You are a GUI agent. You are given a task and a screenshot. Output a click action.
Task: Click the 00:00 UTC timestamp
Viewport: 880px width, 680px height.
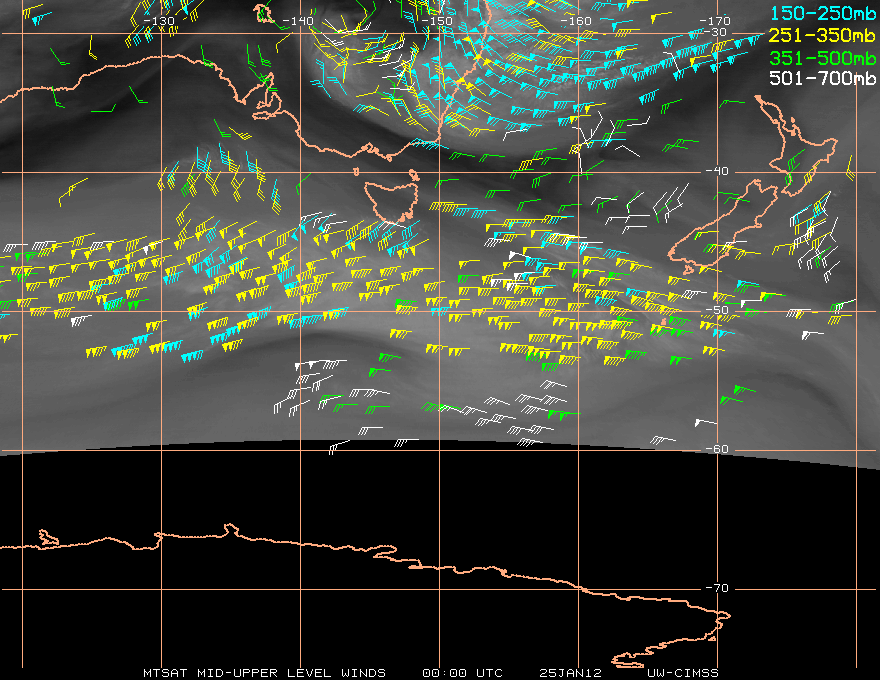click(462, 673)
